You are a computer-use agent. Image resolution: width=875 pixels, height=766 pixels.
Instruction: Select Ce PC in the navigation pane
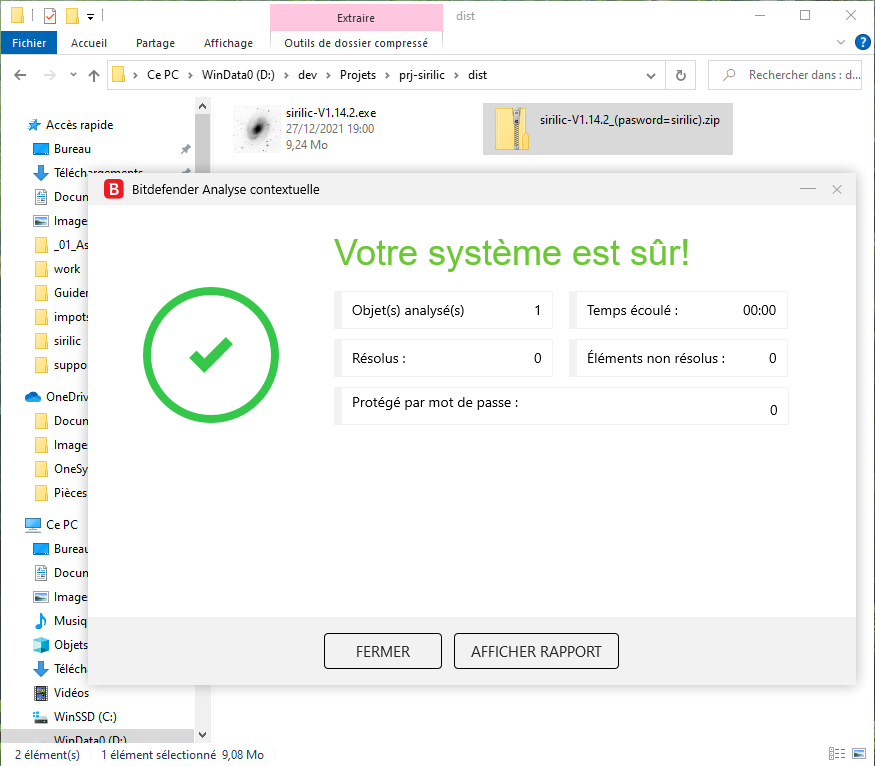tap(61, 524)
